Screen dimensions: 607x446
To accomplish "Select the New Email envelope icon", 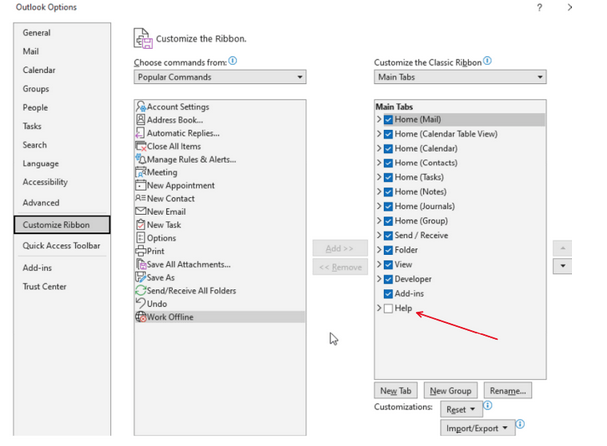I will [141, 211].
